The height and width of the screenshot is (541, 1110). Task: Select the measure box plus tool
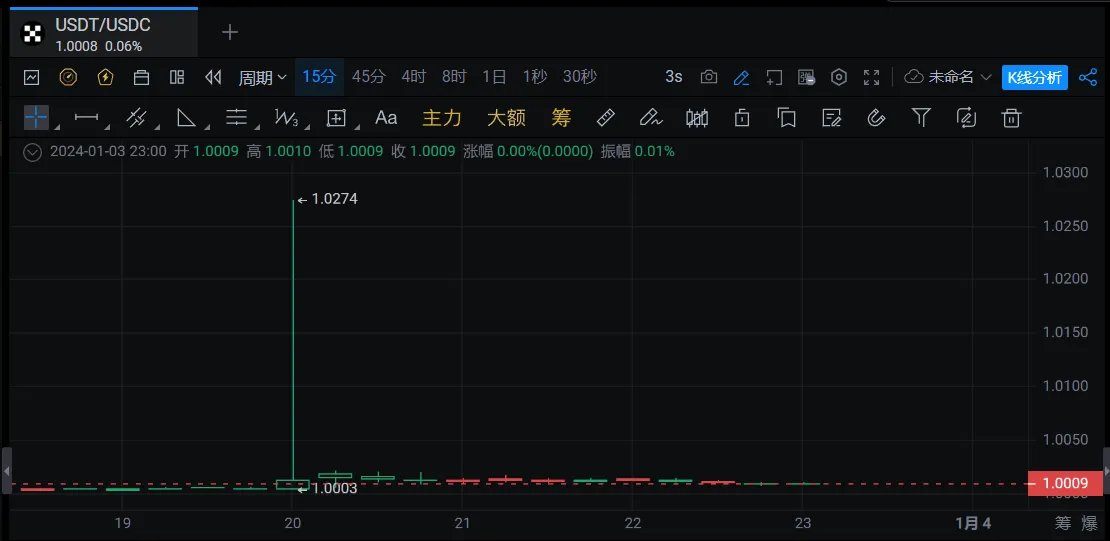click(336, 118)
